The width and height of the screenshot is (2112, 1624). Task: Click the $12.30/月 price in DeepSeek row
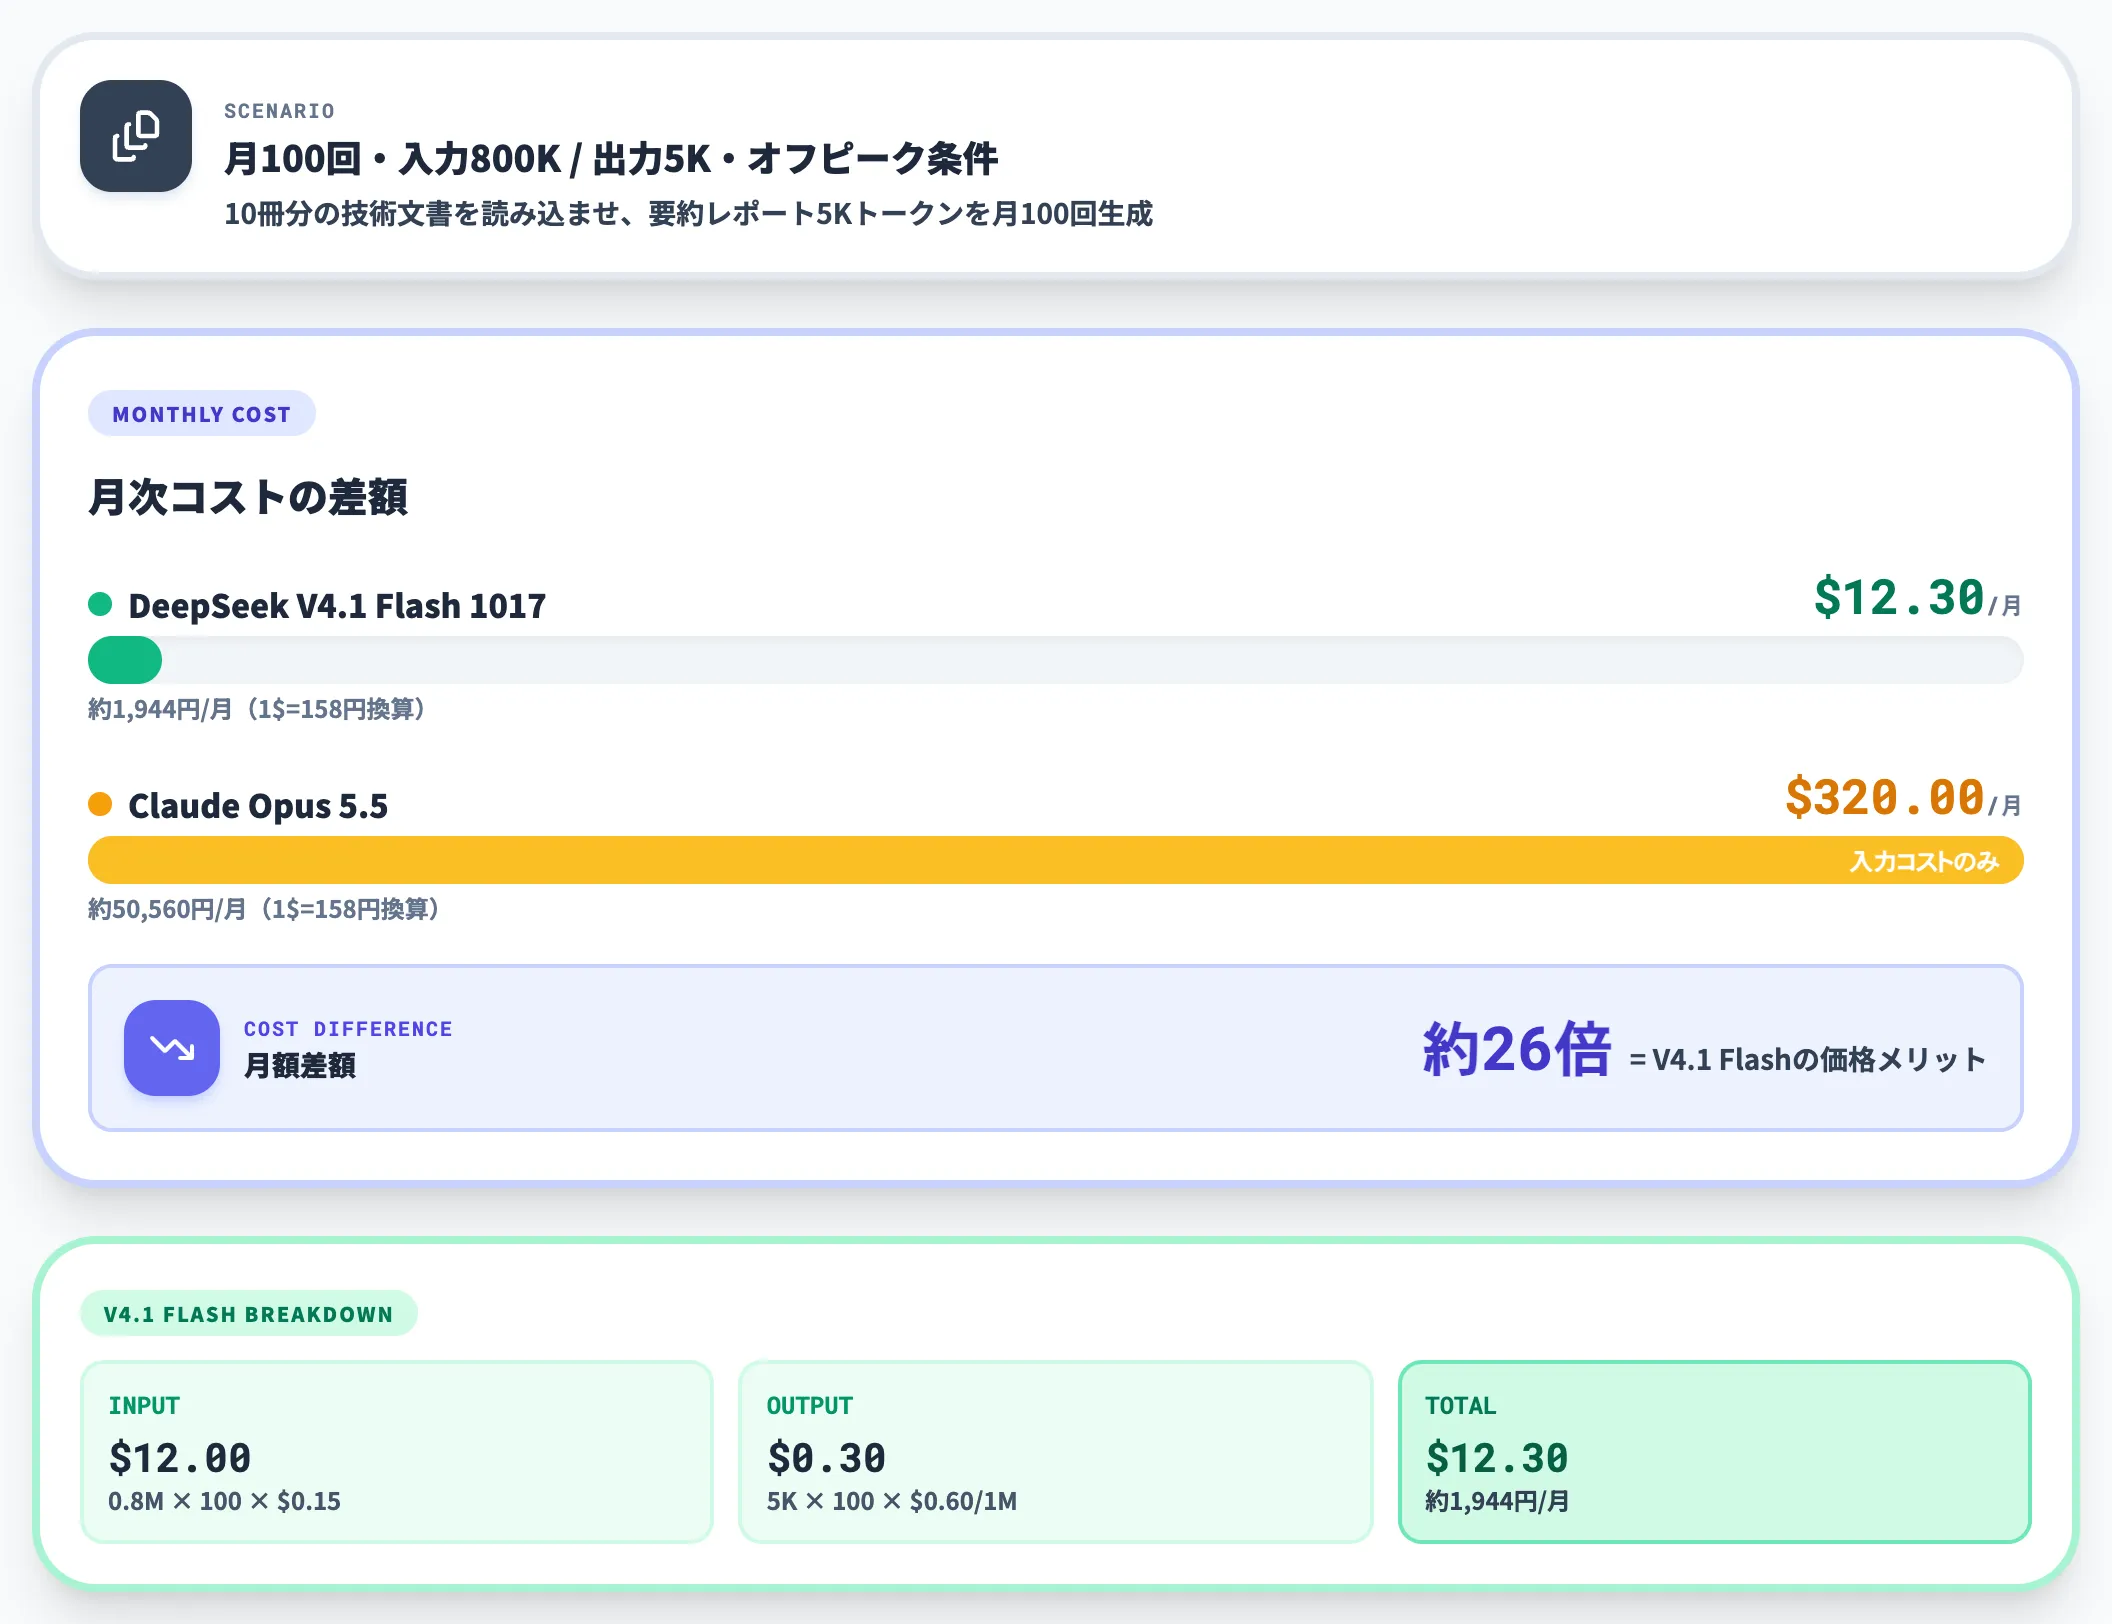[1918, 598]
